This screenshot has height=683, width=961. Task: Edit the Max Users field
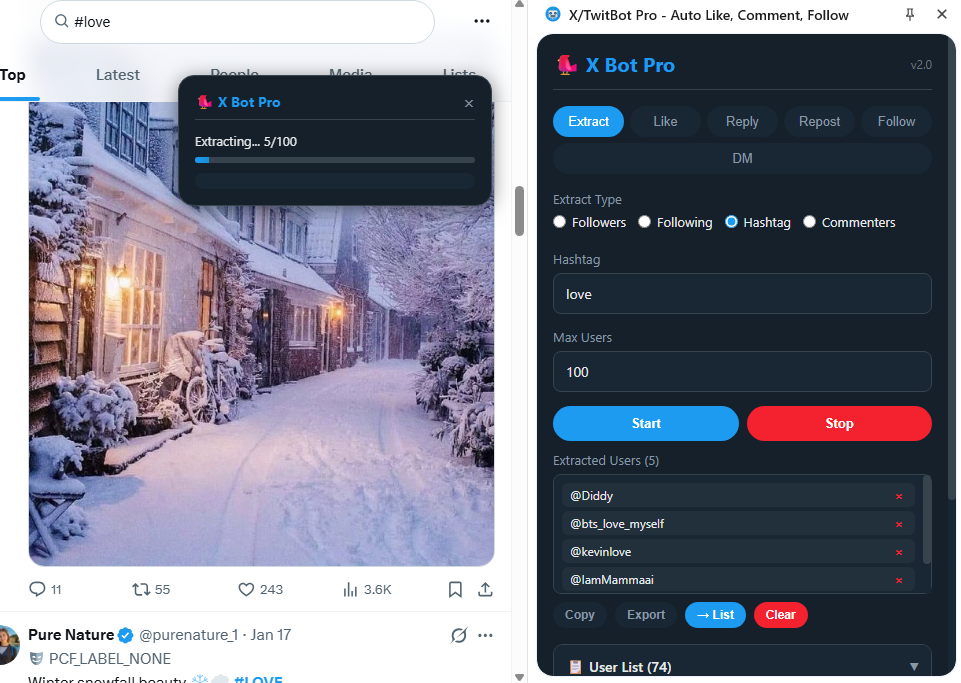[x=742, y=371]
